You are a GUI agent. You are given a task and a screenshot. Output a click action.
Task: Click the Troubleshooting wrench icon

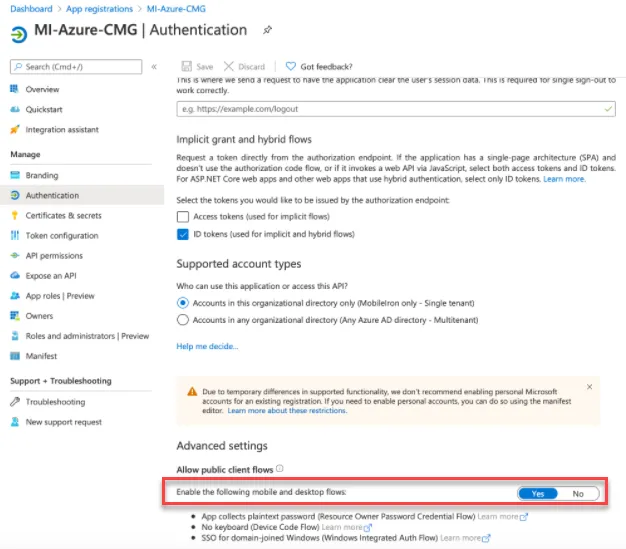click(x=15, y=402)
